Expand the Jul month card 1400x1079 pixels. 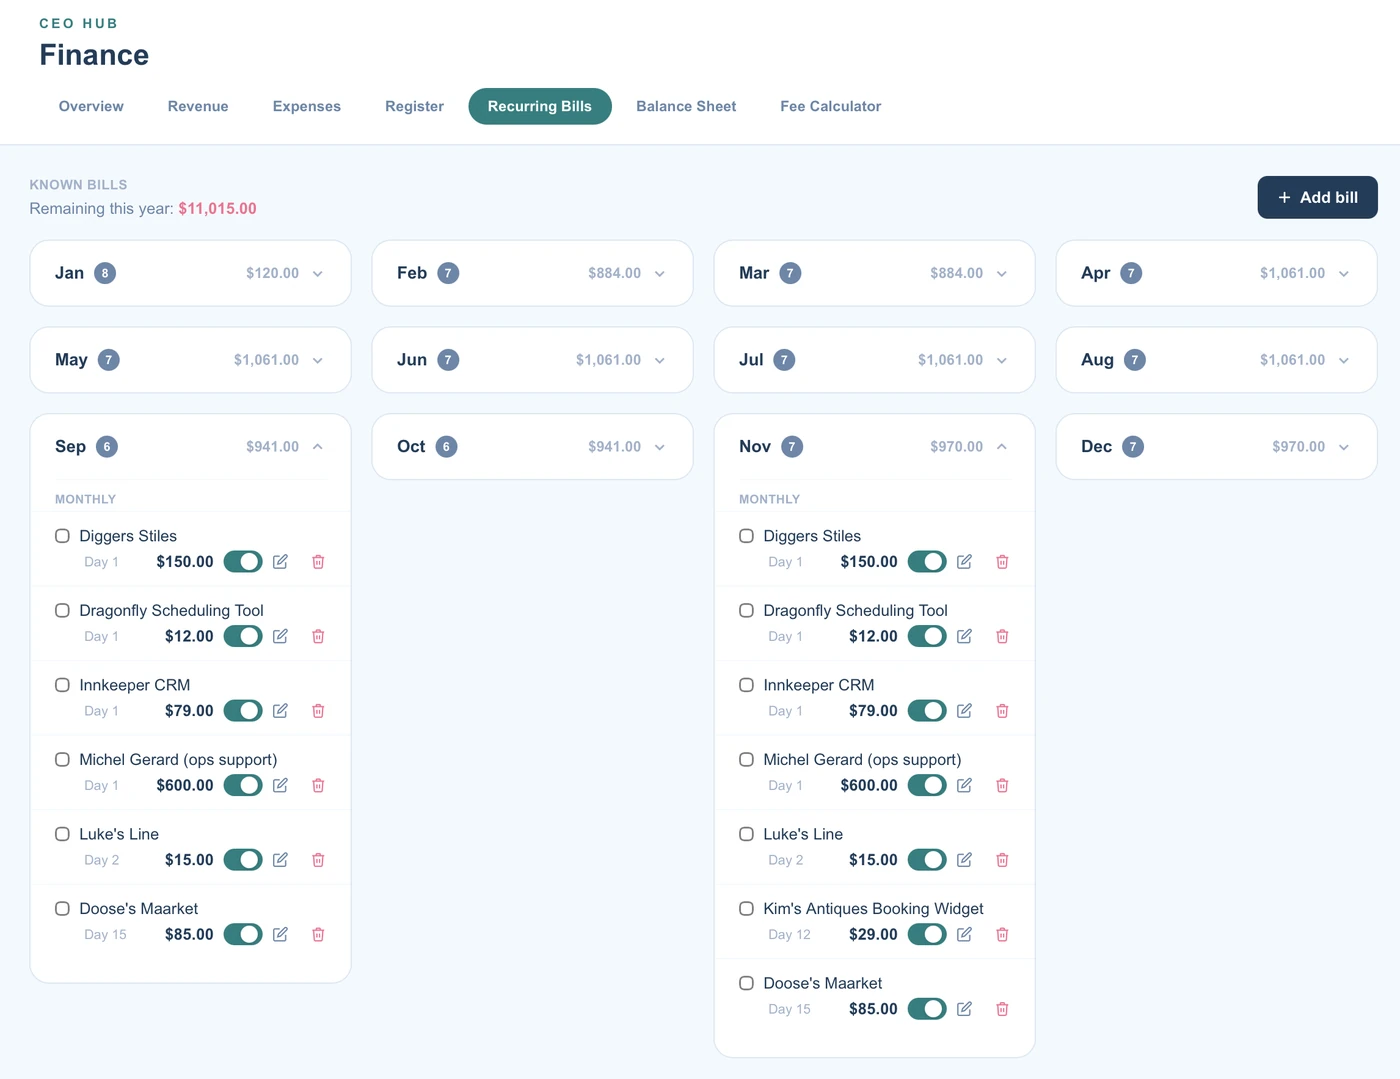(874, 360)
